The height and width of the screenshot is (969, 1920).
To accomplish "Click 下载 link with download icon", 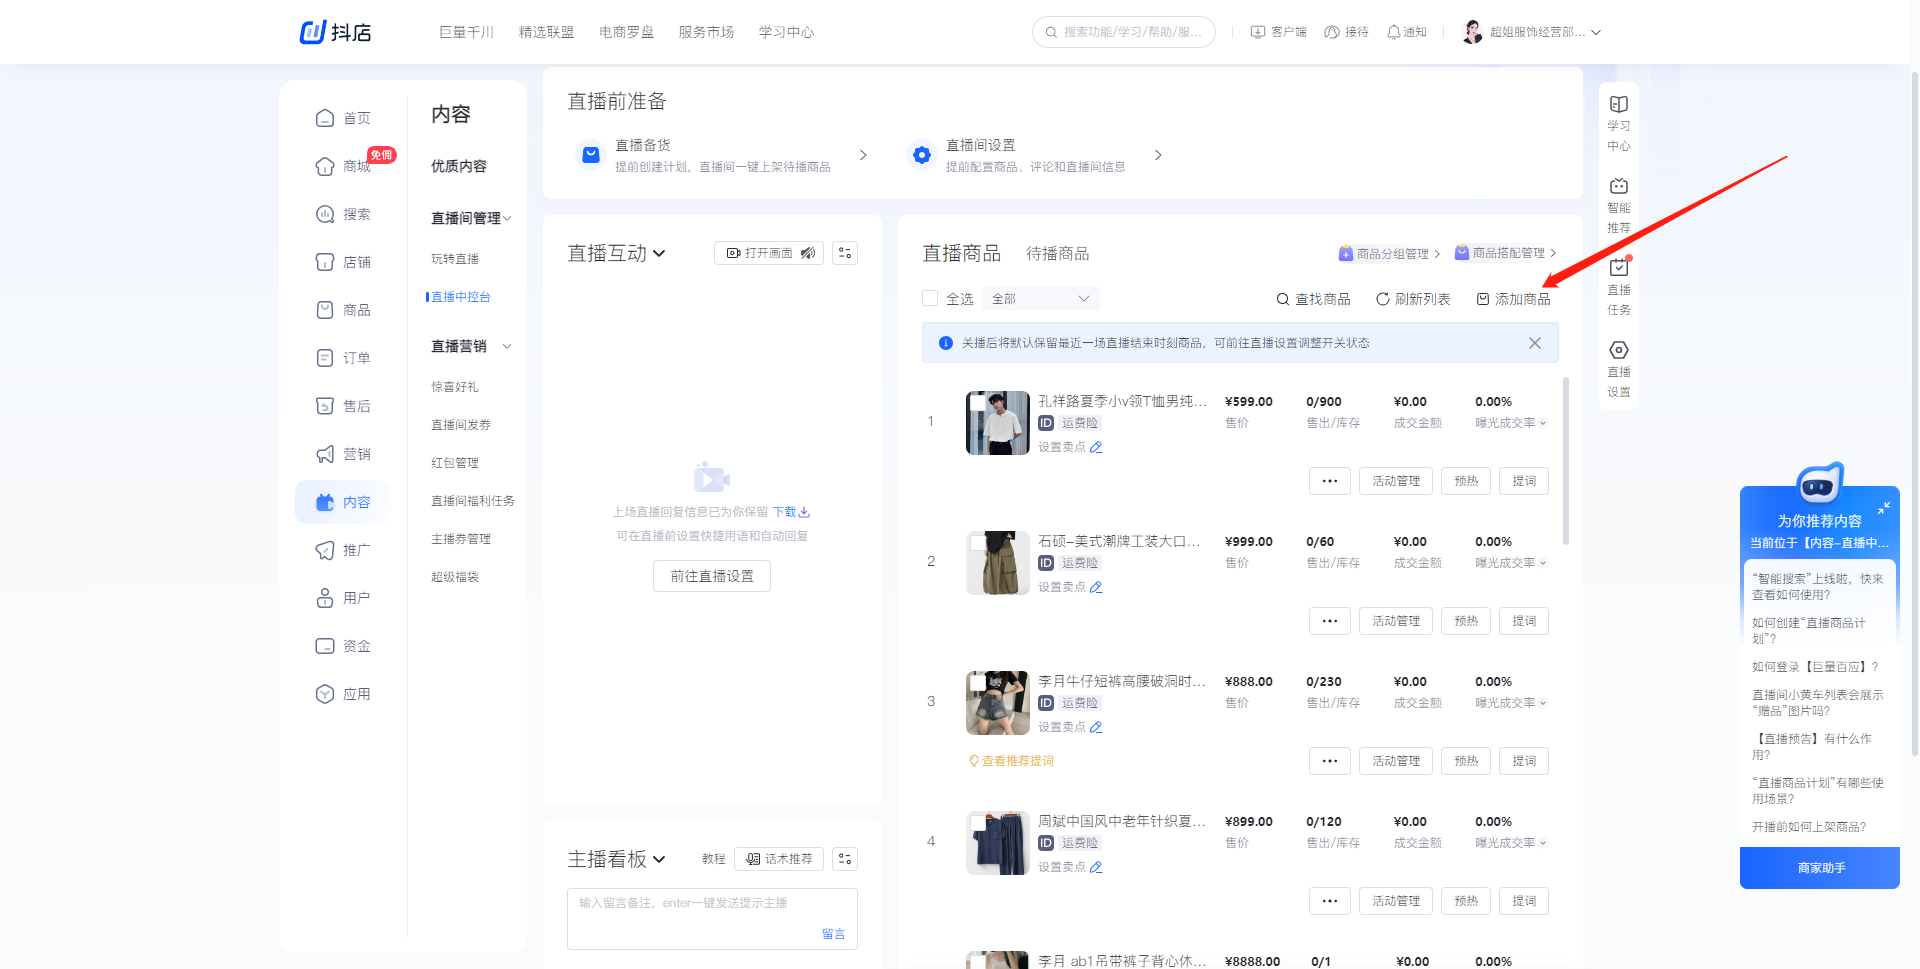I will click(791, 512).
